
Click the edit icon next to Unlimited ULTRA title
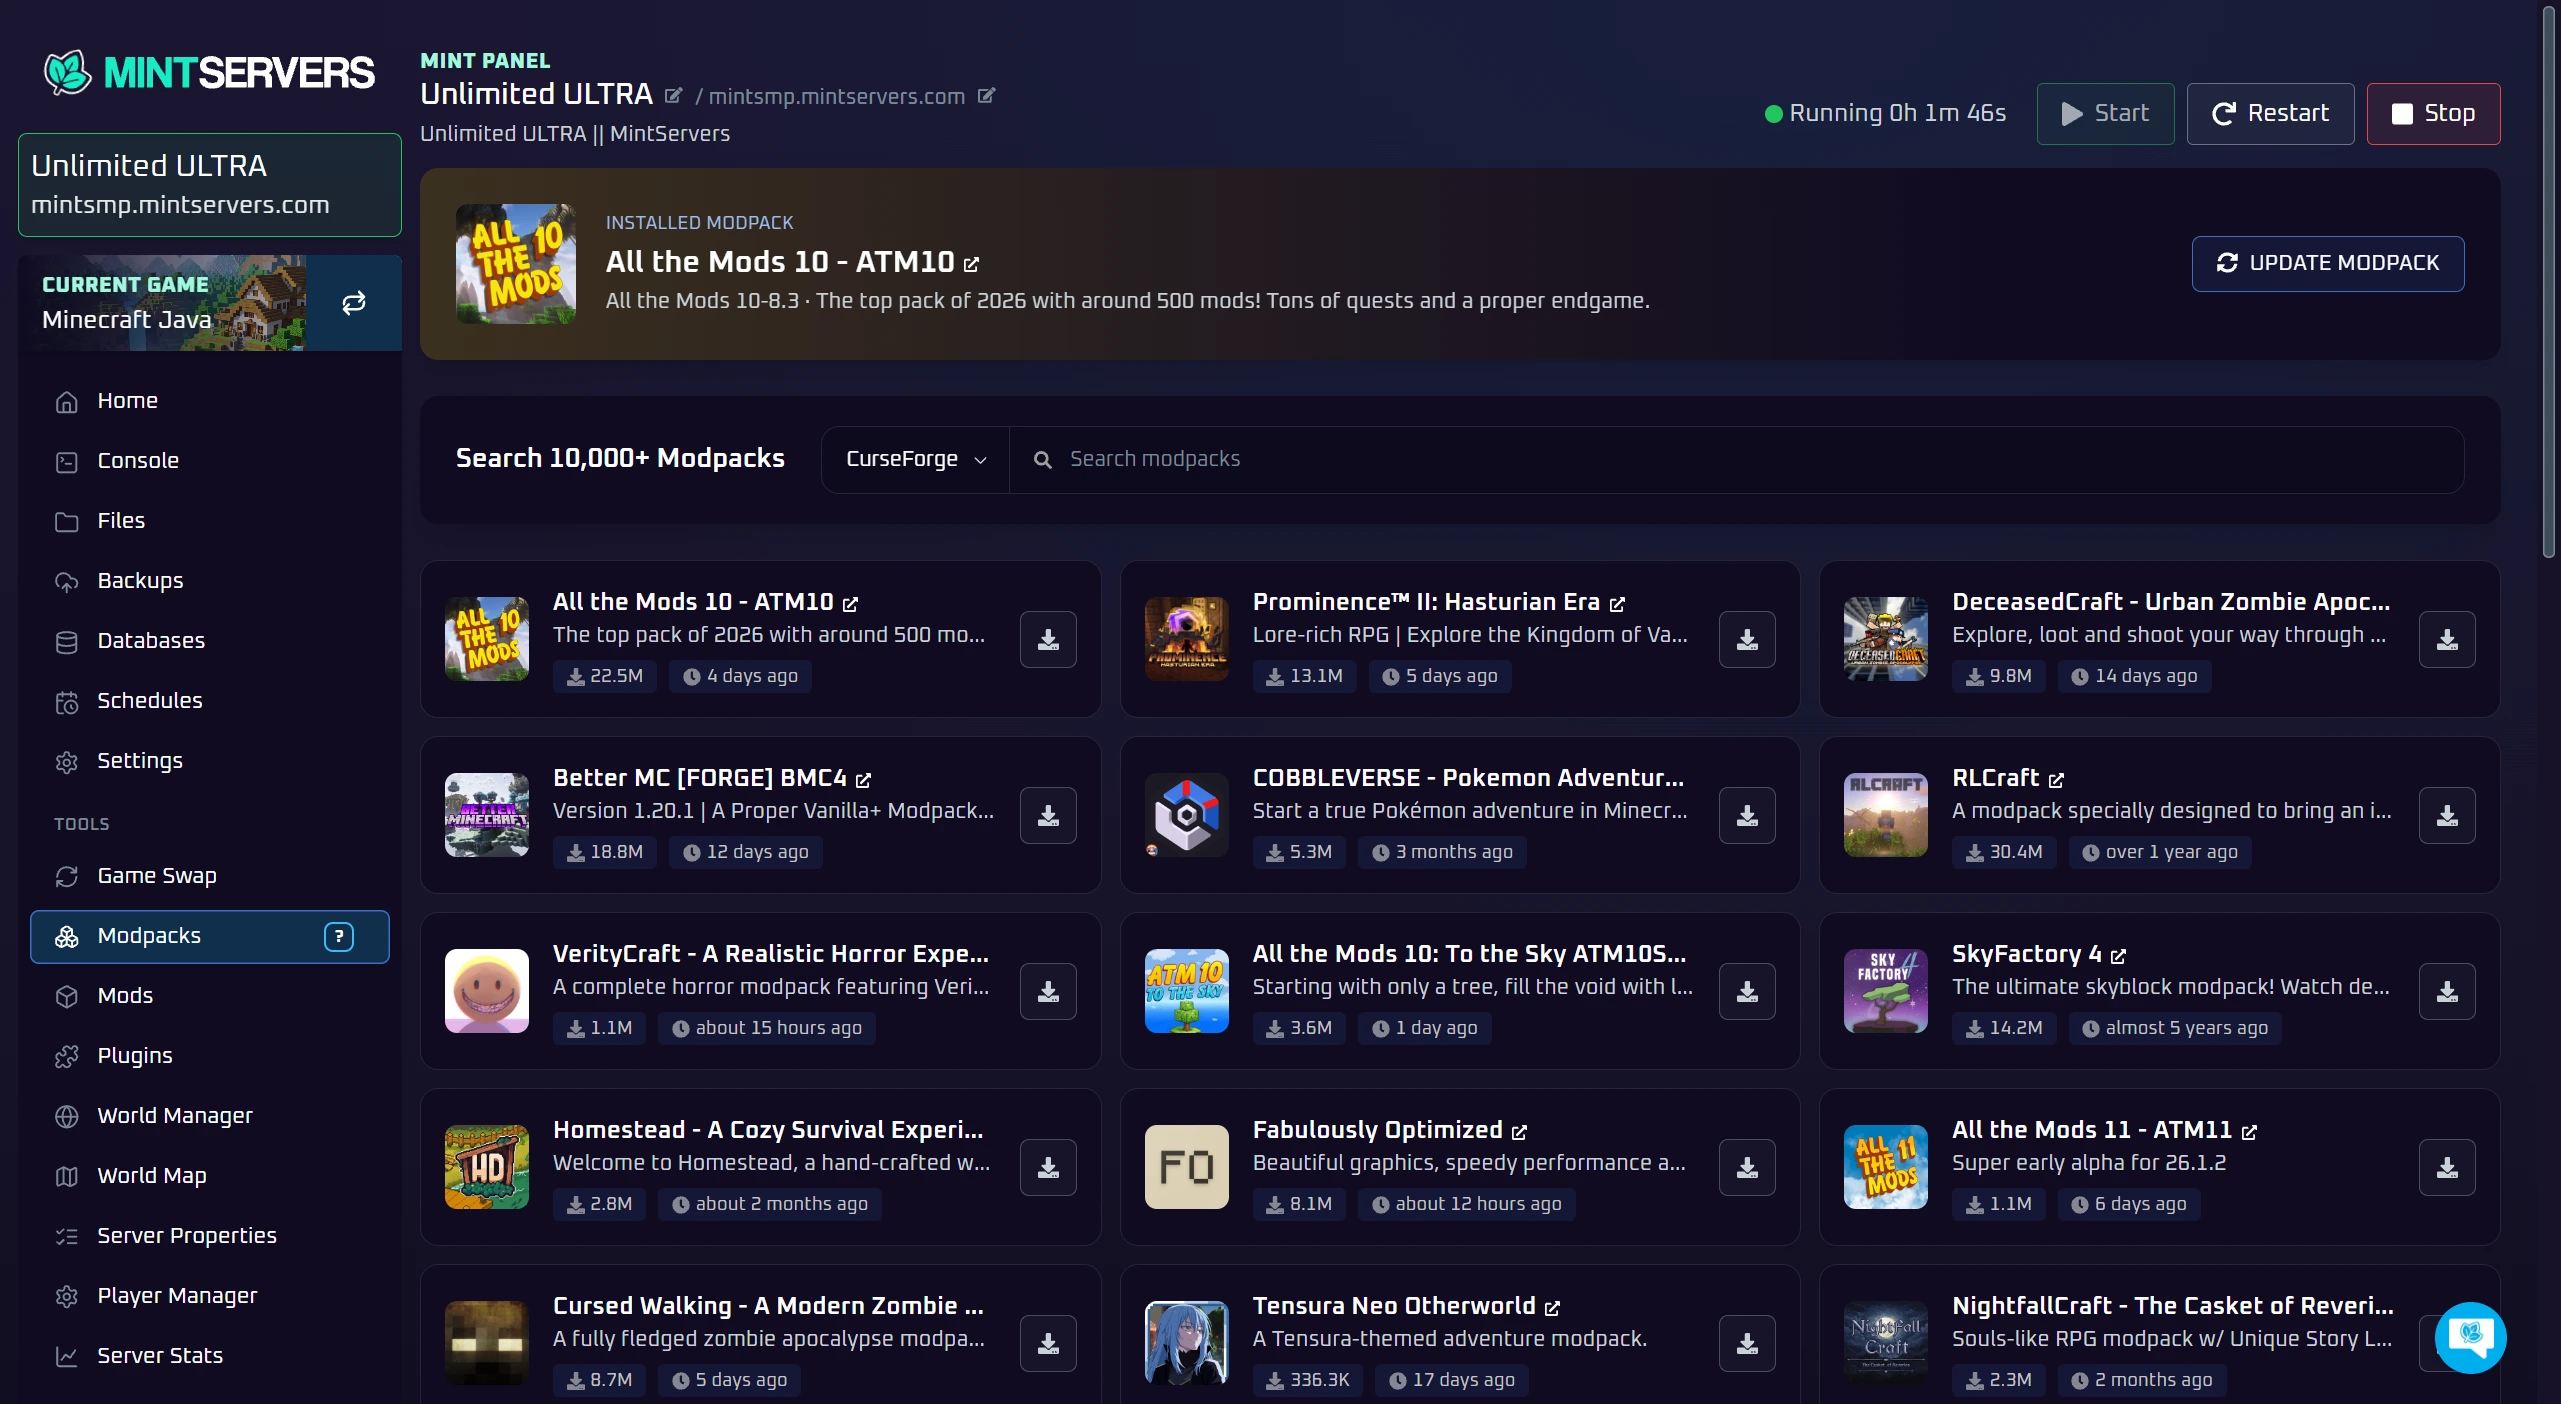(674, 95)
